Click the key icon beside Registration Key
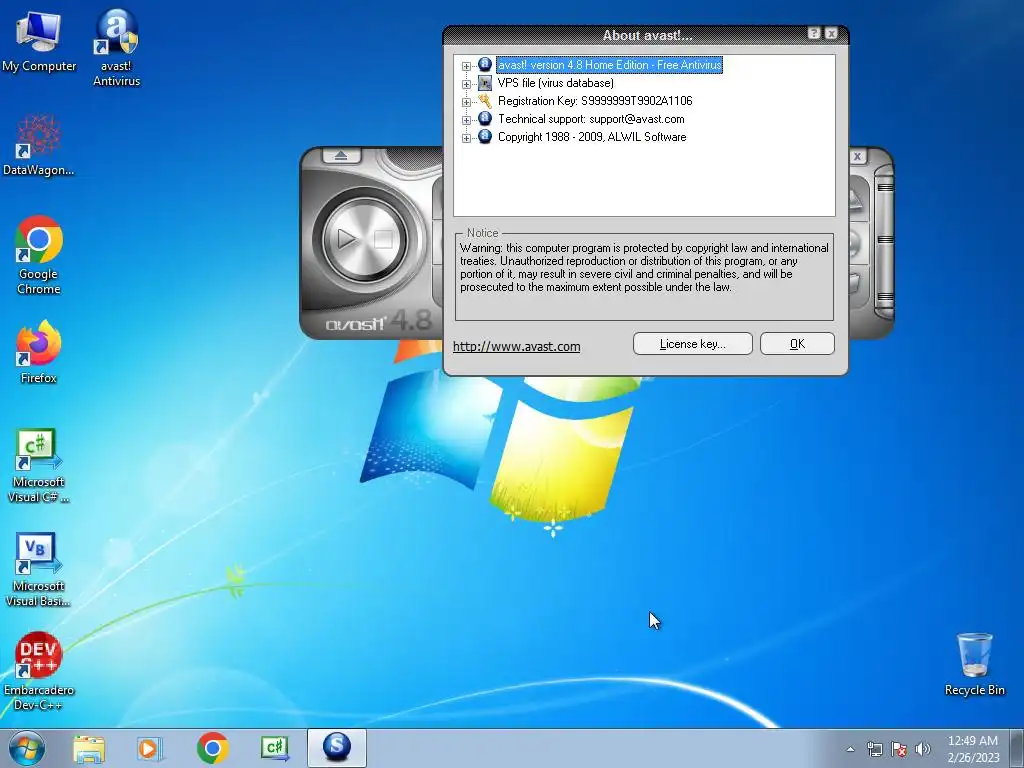The height and width of the screenshot is (768, 1024). pyautogui.click(x=485, y=101)
